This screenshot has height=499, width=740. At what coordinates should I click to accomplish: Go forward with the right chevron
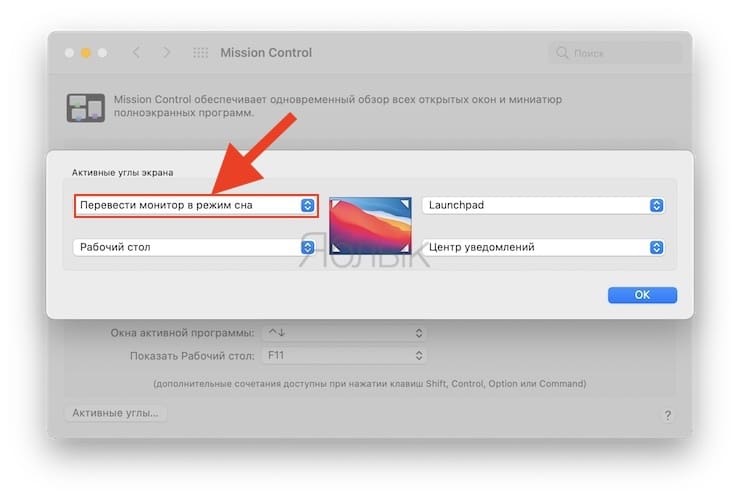[x=166, y=52]
